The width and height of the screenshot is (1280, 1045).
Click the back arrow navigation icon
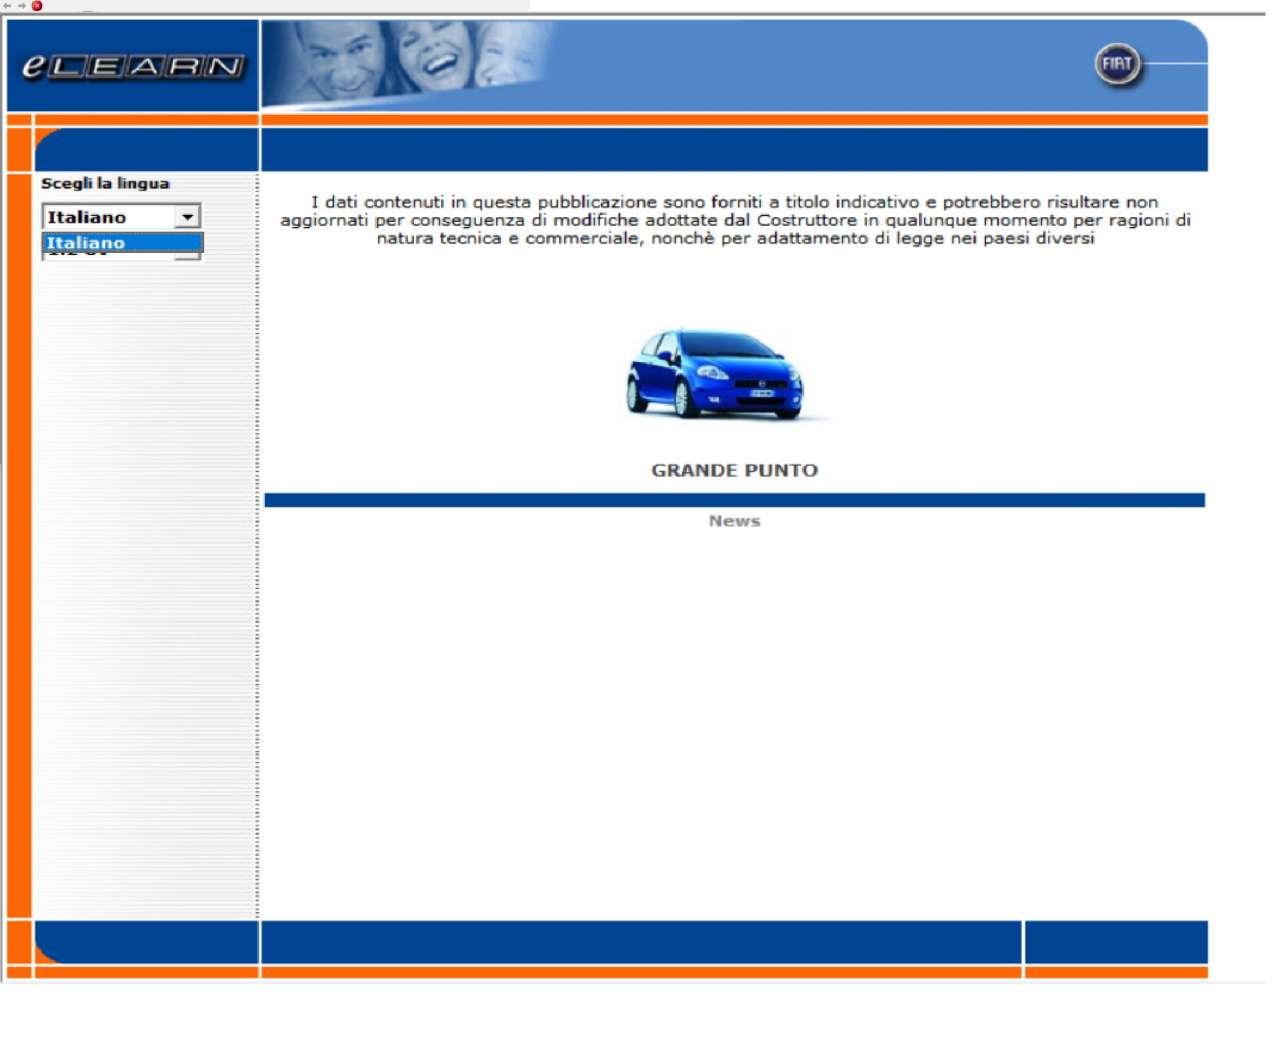7,6
